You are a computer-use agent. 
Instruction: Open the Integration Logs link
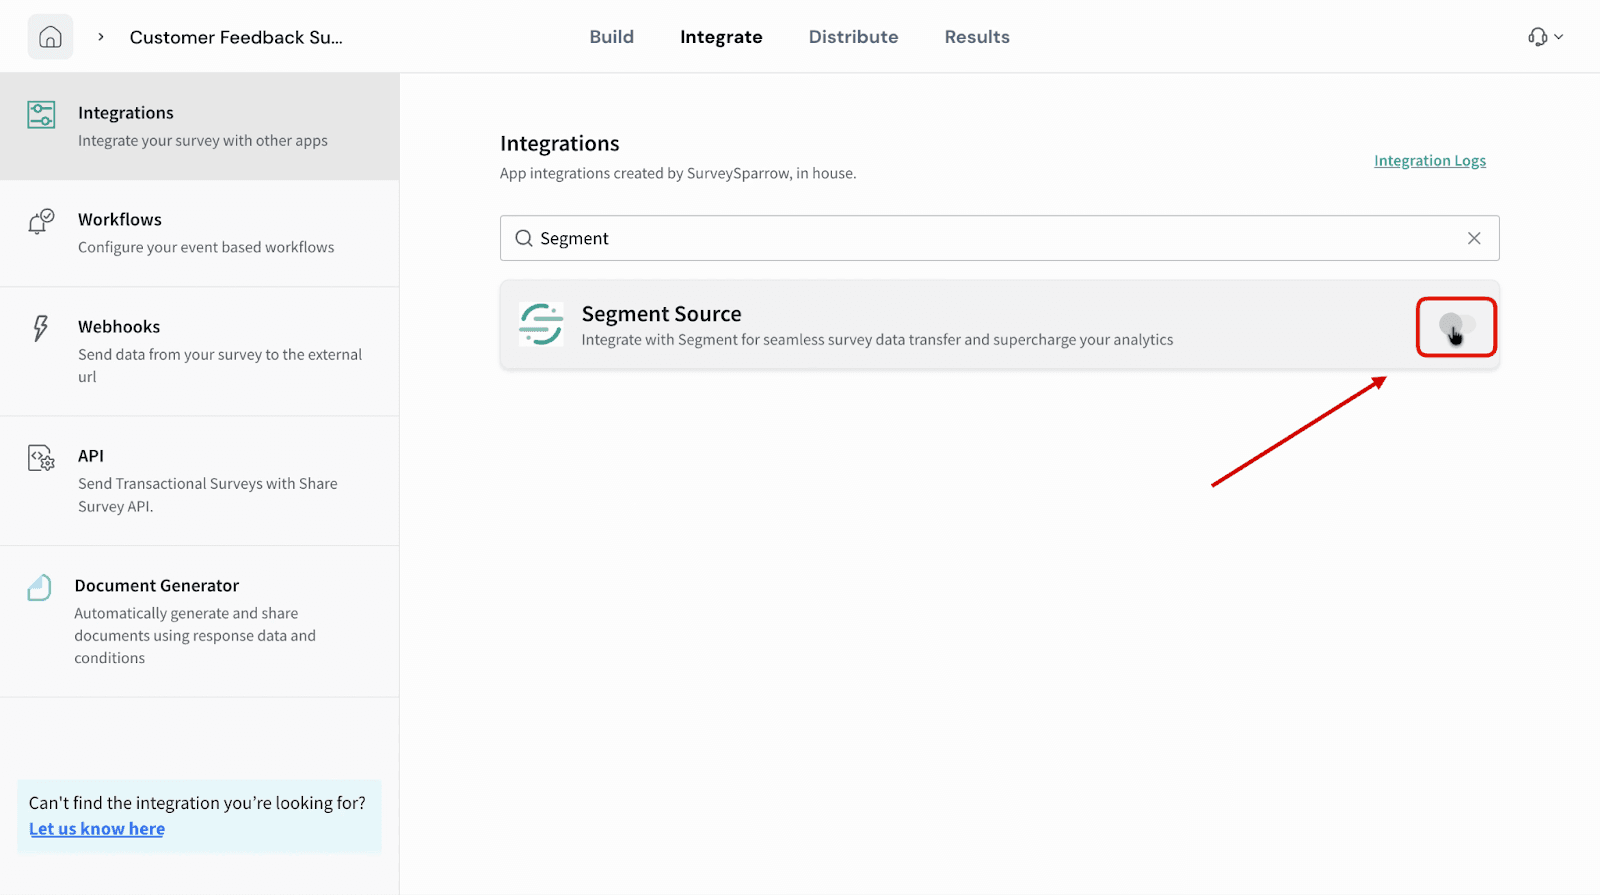(1430, 161)
